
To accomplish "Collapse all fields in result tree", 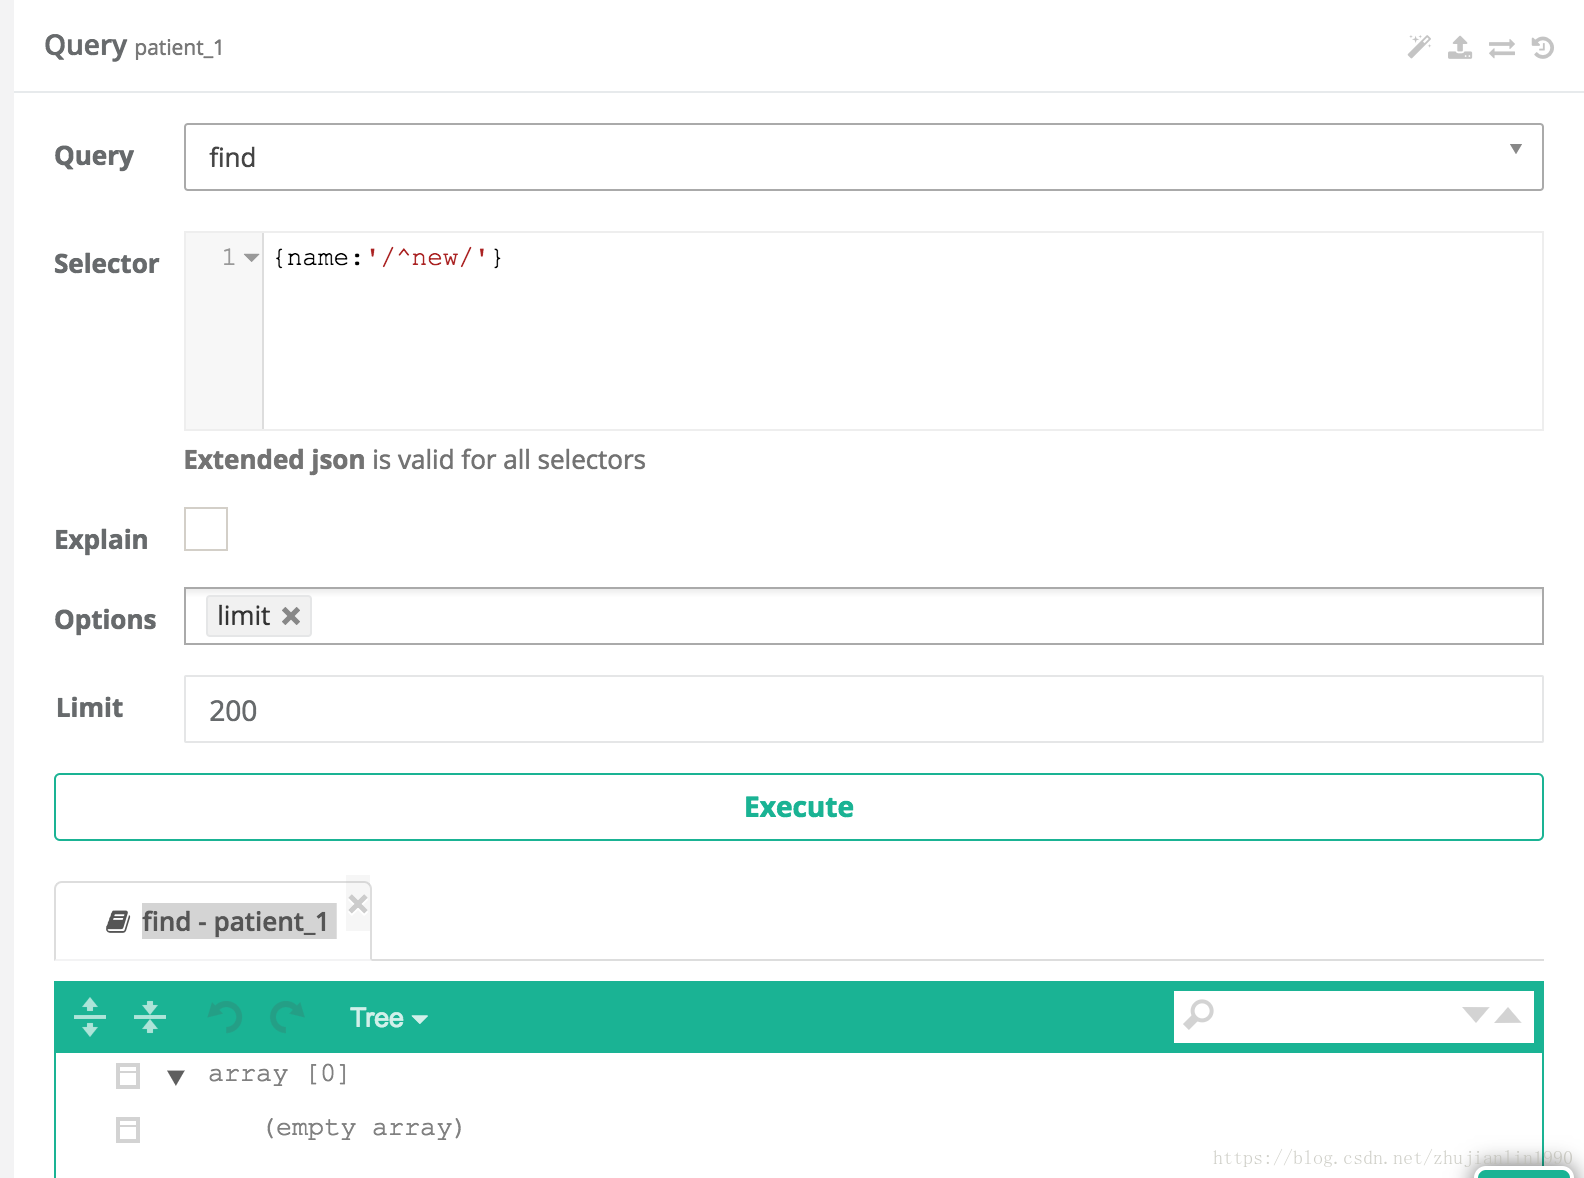I will (150, 1017).
